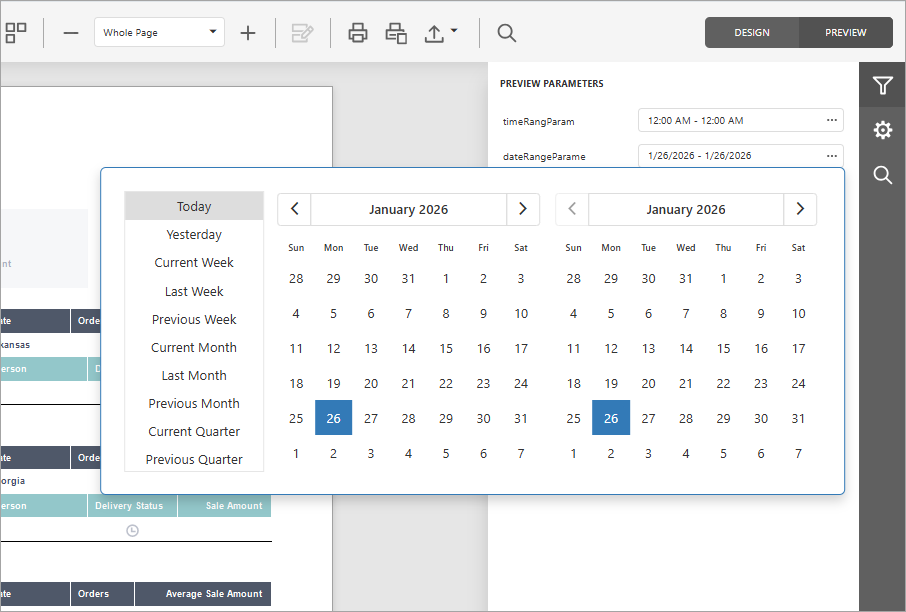Go to next month in right calendar
The image size is (906, 612).
point(800,209)
